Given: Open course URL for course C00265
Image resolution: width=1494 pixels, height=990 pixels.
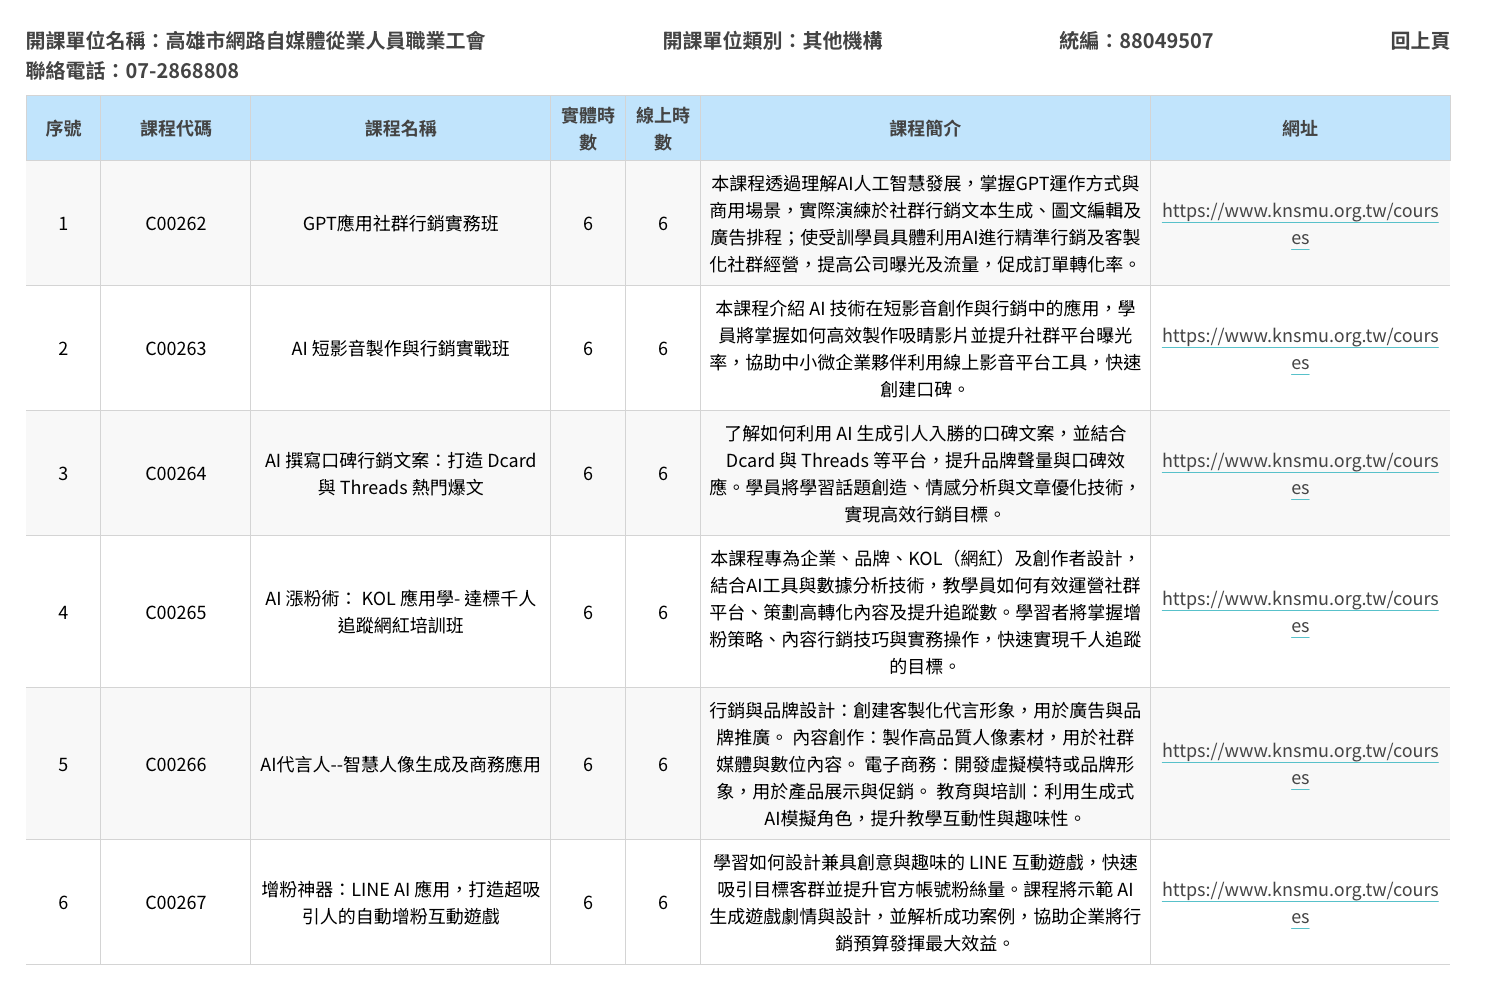Looking at the screenshot, I should coord(1299,600).
